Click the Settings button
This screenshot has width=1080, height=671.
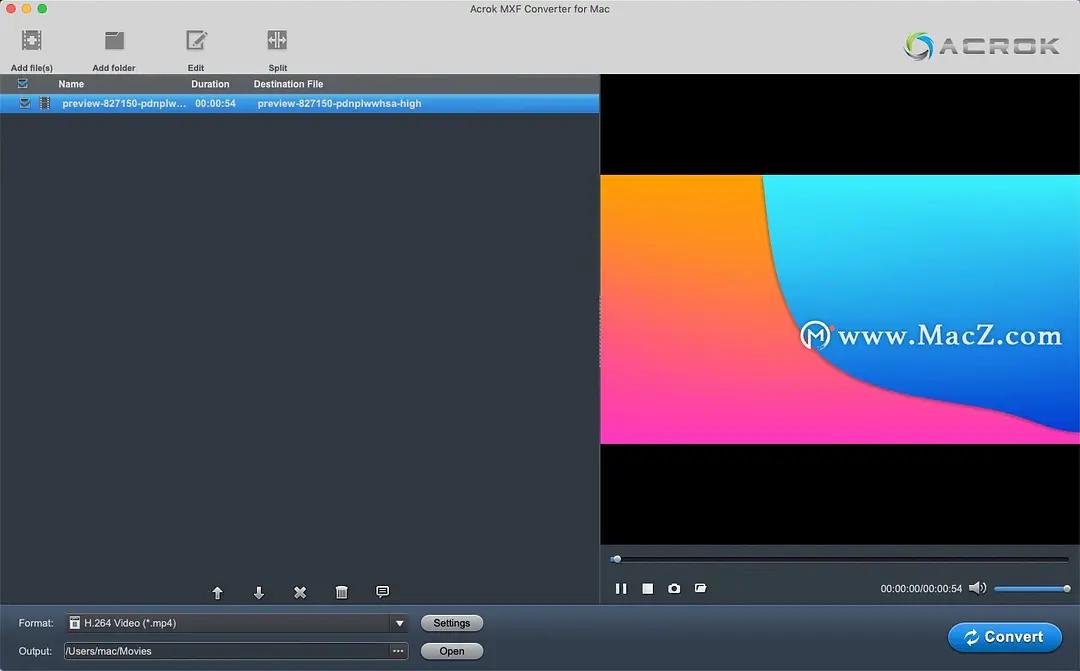tap(452, 623)
